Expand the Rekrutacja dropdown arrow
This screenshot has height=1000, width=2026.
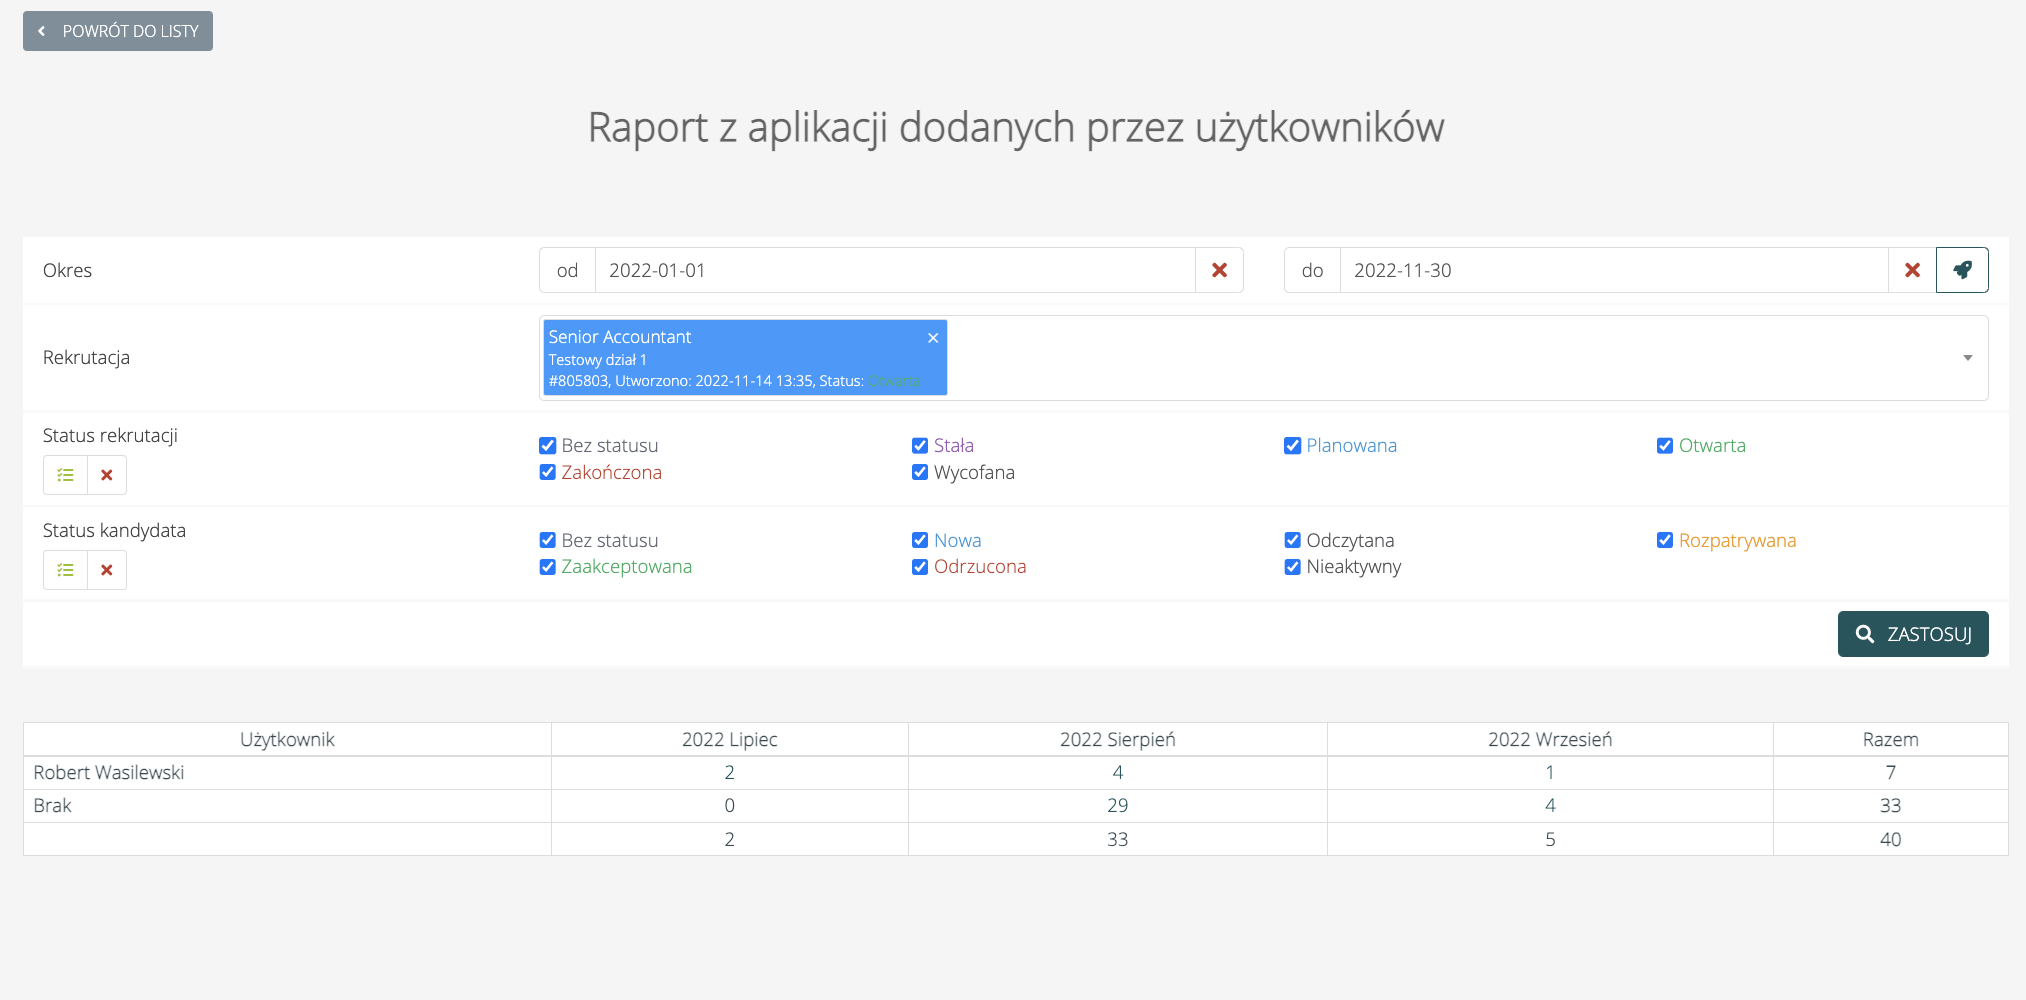[x=1967, y=358]
